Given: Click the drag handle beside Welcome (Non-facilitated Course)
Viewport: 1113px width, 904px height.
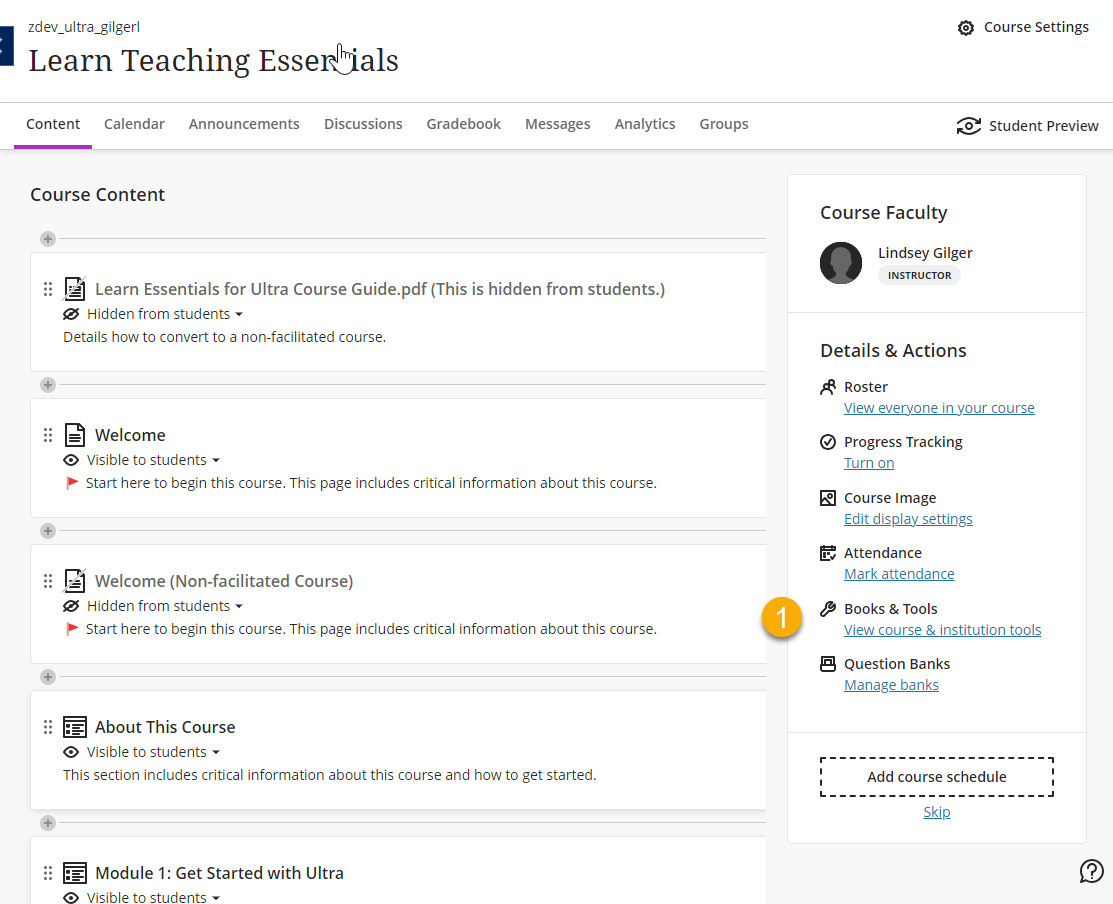Looking at the screenshot, I should point(48,581).
